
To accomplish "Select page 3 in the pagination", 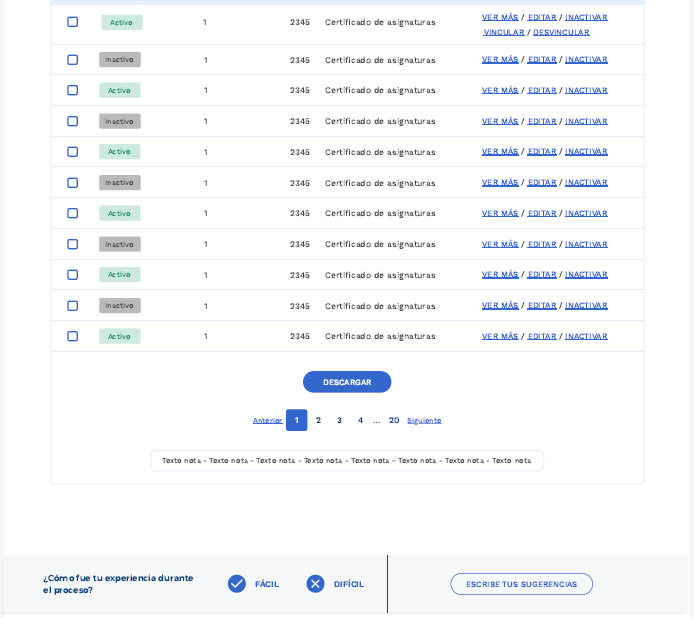I will [x=339, y=420].
